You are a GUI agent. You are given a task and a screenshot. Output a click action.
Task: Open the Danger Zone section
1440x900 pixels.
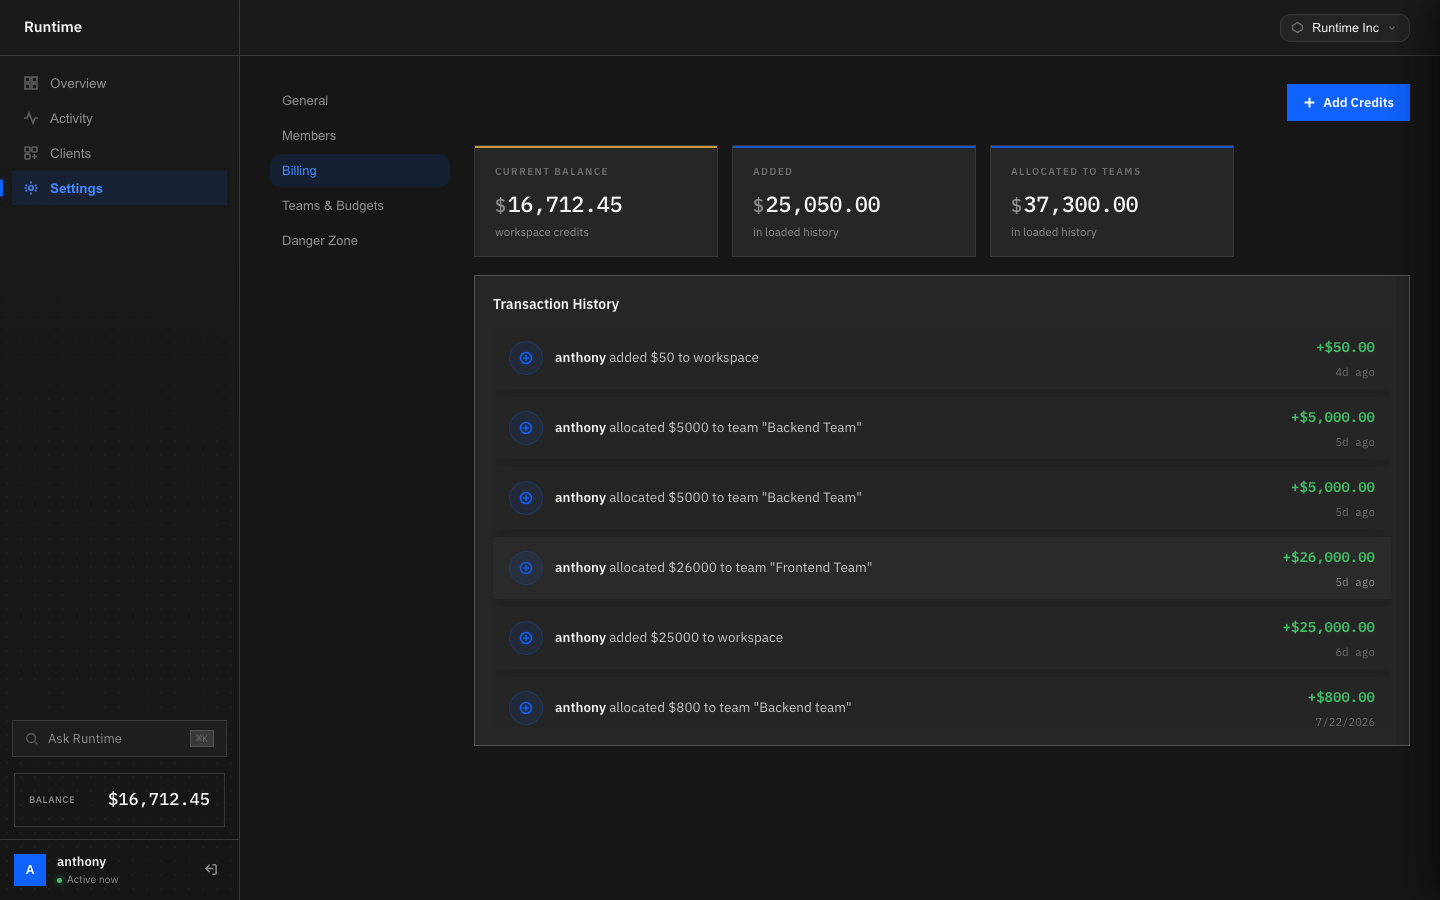(x=360, y=241)
